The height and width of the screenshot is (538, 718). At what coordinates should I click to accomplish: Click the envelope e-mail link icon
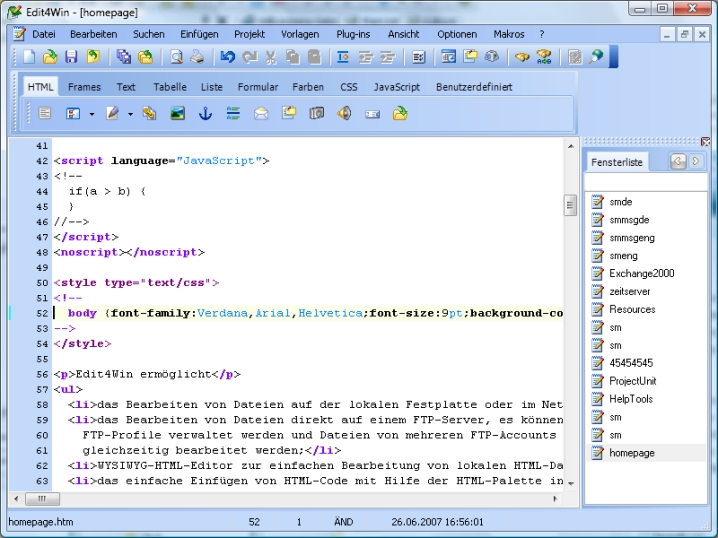click(261, 114)
